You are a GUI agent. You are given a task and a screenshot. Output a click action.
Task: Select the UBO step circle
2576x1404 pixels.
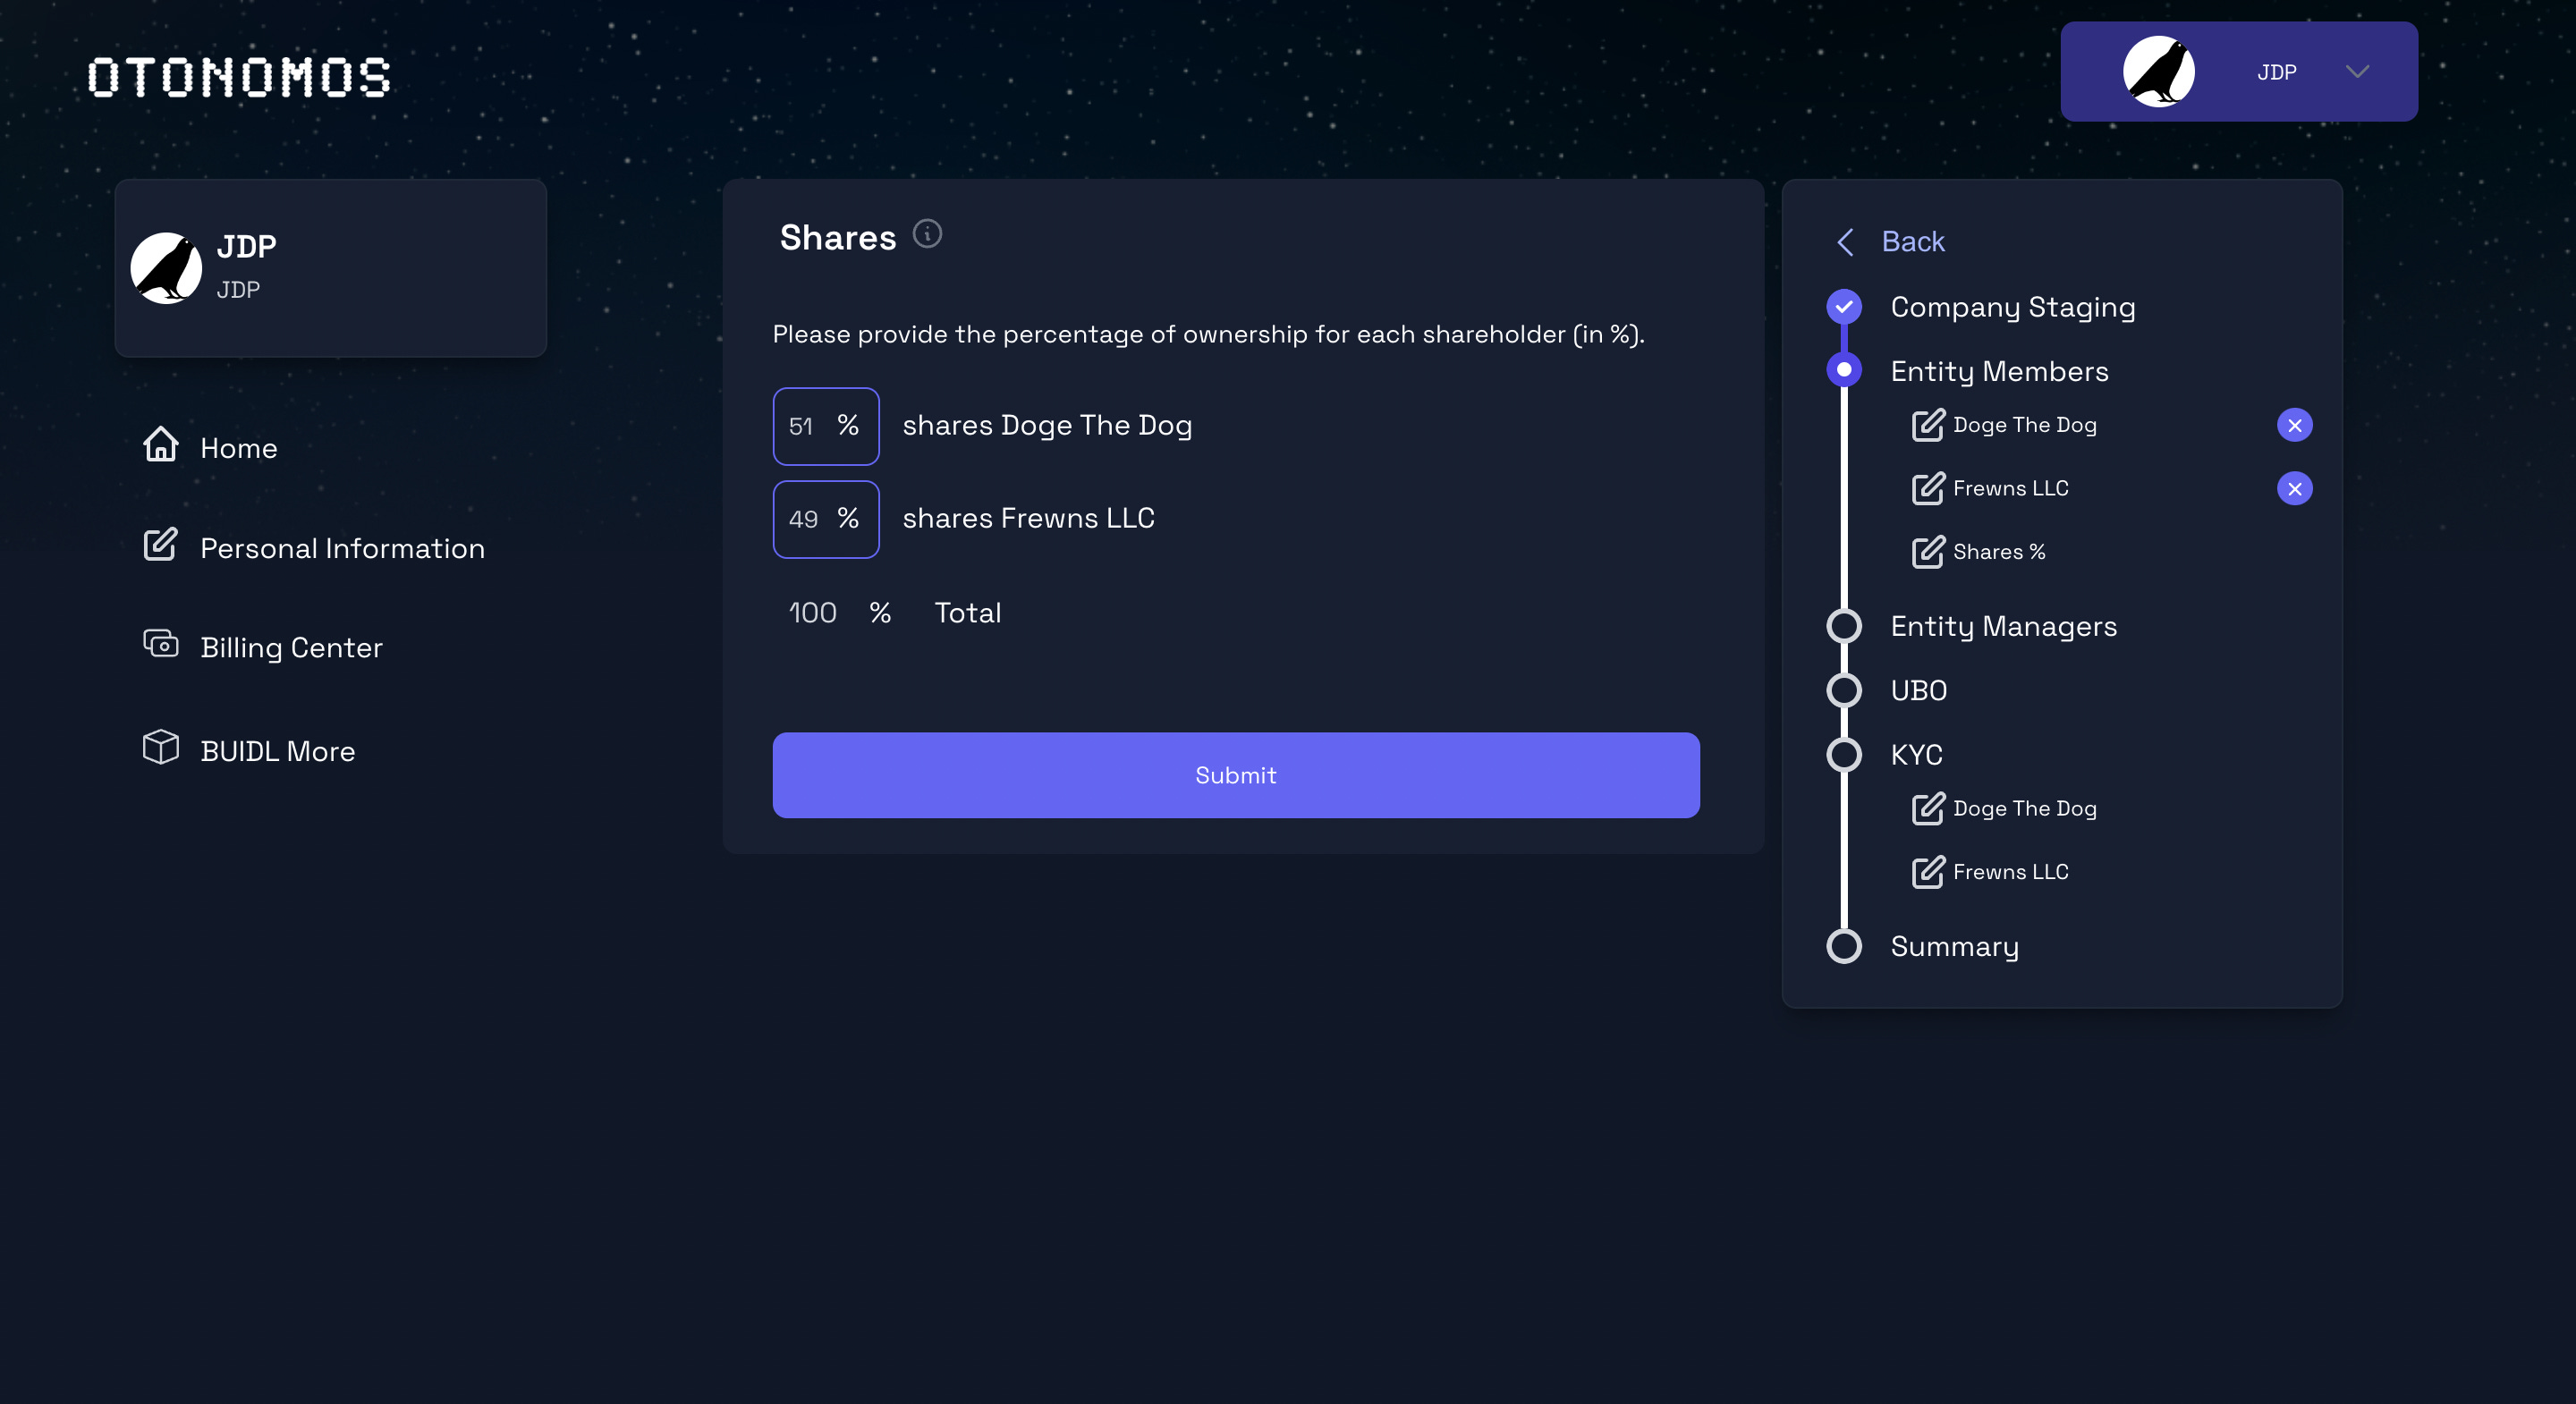(1843, 690)
